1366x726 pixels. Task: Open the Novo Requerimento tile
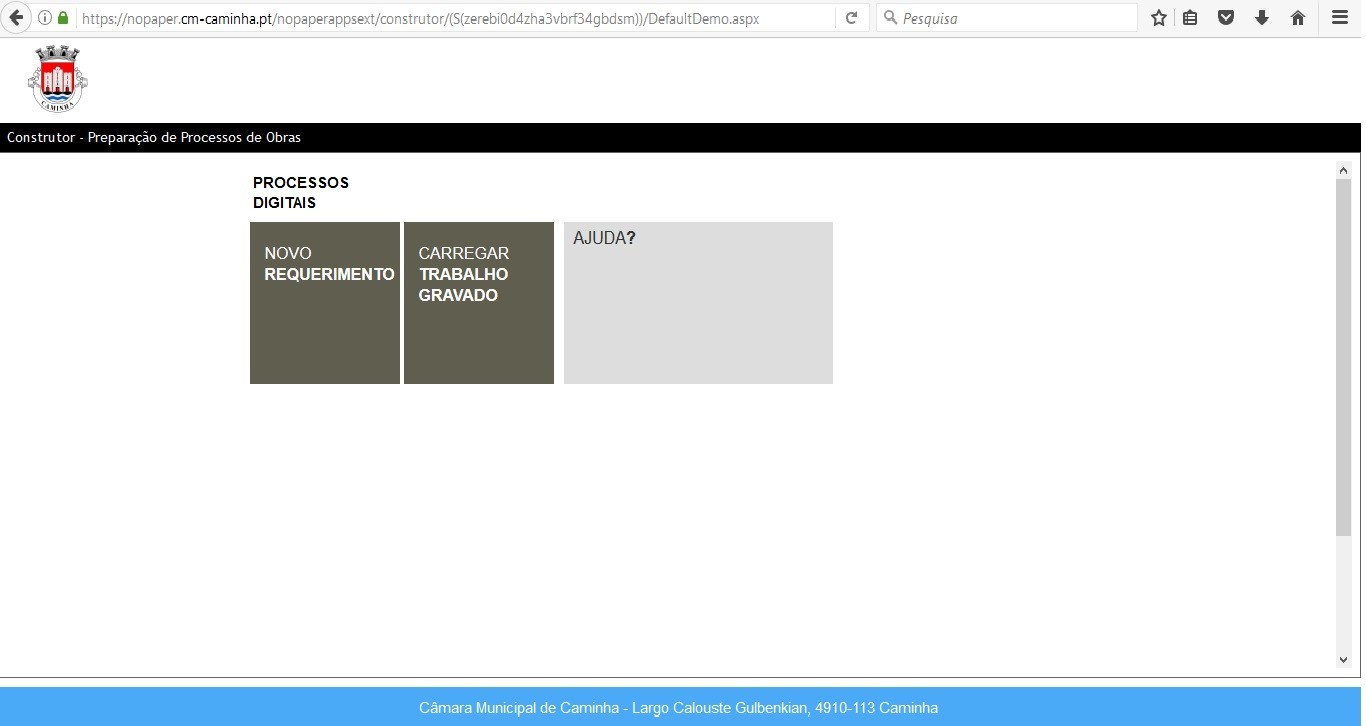[325, 303]
